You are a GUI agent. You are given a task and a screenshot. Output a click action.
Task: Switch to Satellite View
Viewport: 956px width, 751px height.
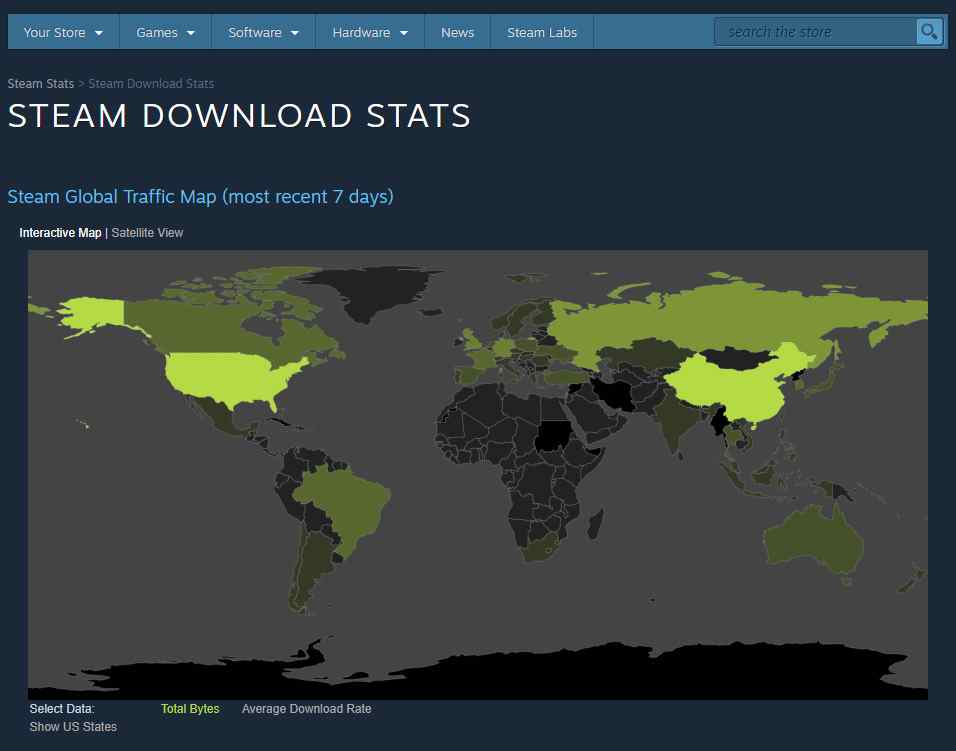(147, 232)
